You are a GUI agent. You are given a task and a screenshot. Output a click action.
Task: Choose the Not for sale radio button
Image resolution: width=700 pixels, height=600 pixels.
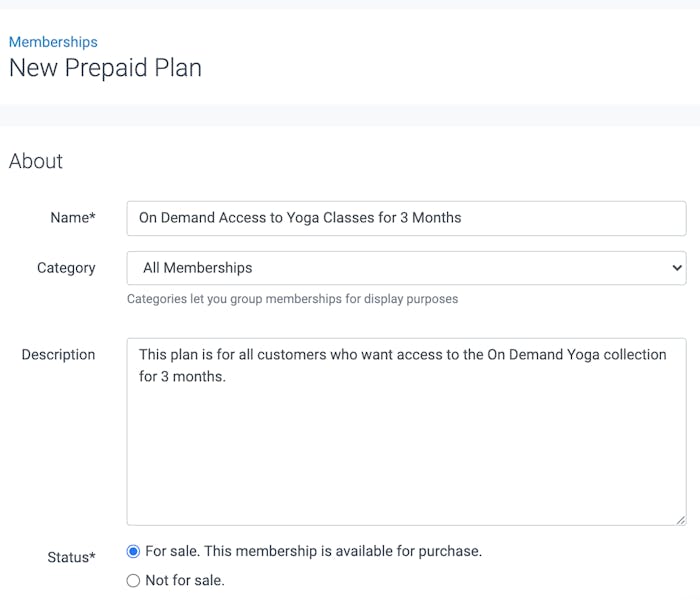pos(134,580)
